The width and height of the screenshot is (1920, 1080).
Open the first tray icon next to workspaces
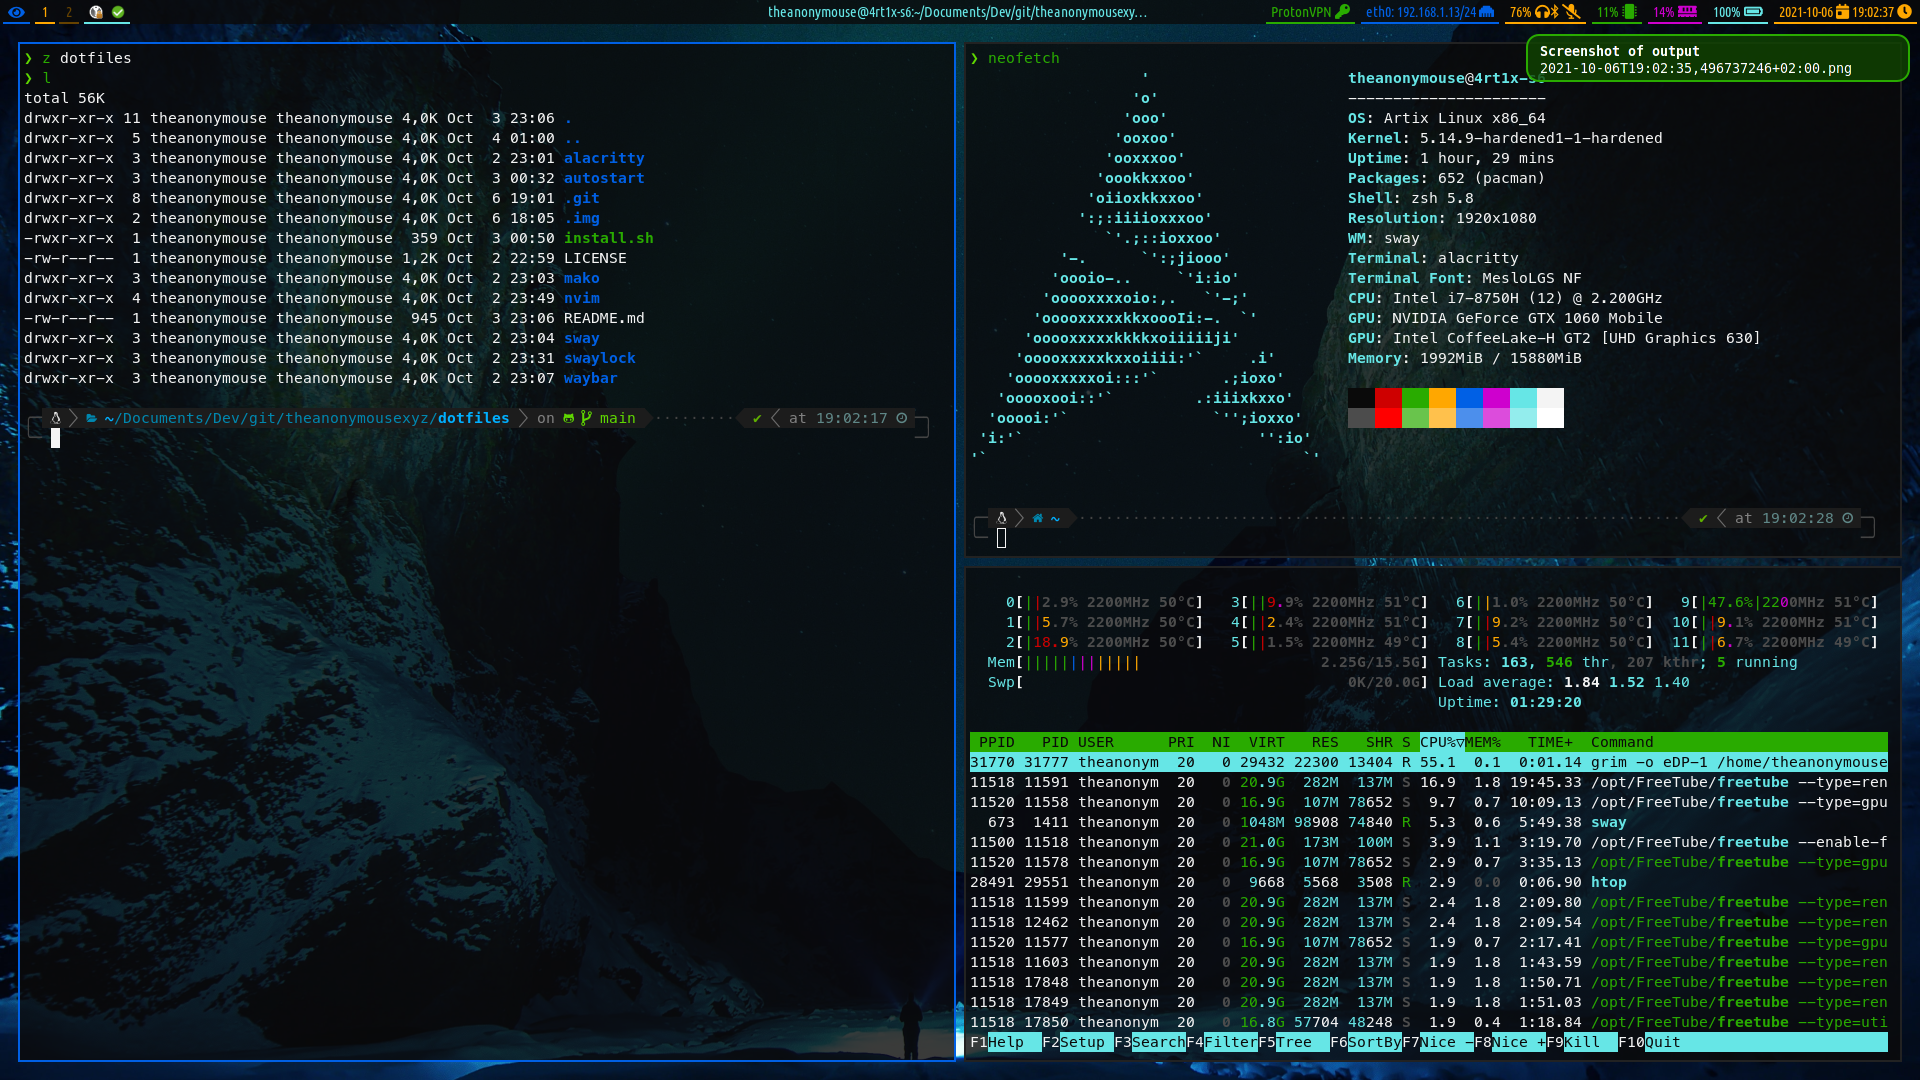point(96,12)
